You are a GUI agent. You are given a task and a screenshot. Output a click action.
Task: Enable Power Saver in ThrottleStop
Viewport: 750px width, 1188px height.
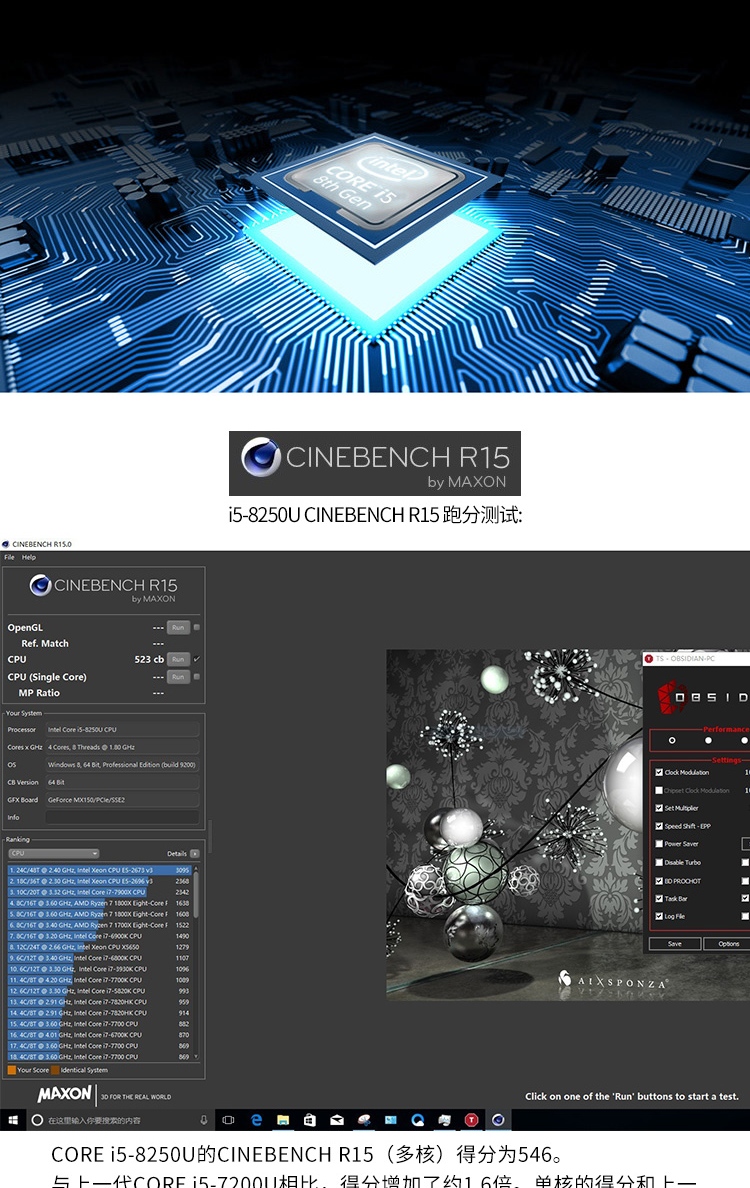click(659, 843)
